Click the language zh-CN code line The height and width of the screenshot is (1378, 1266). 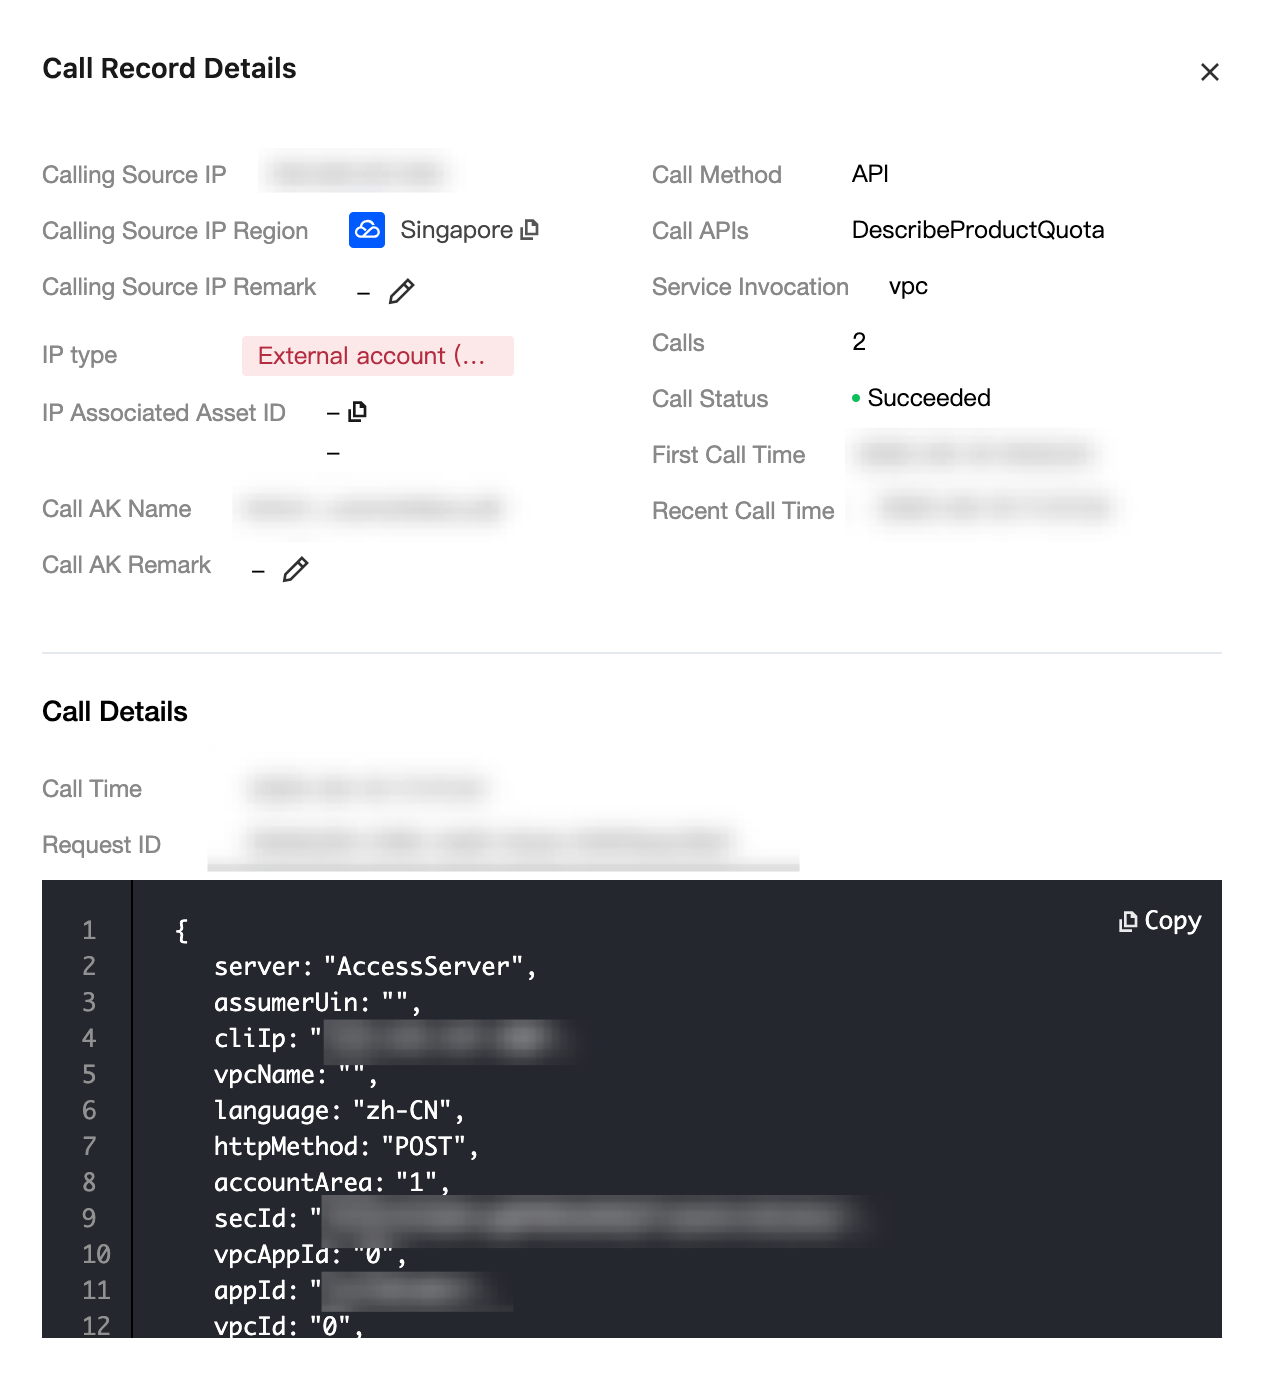click(x=338, y=1111)
